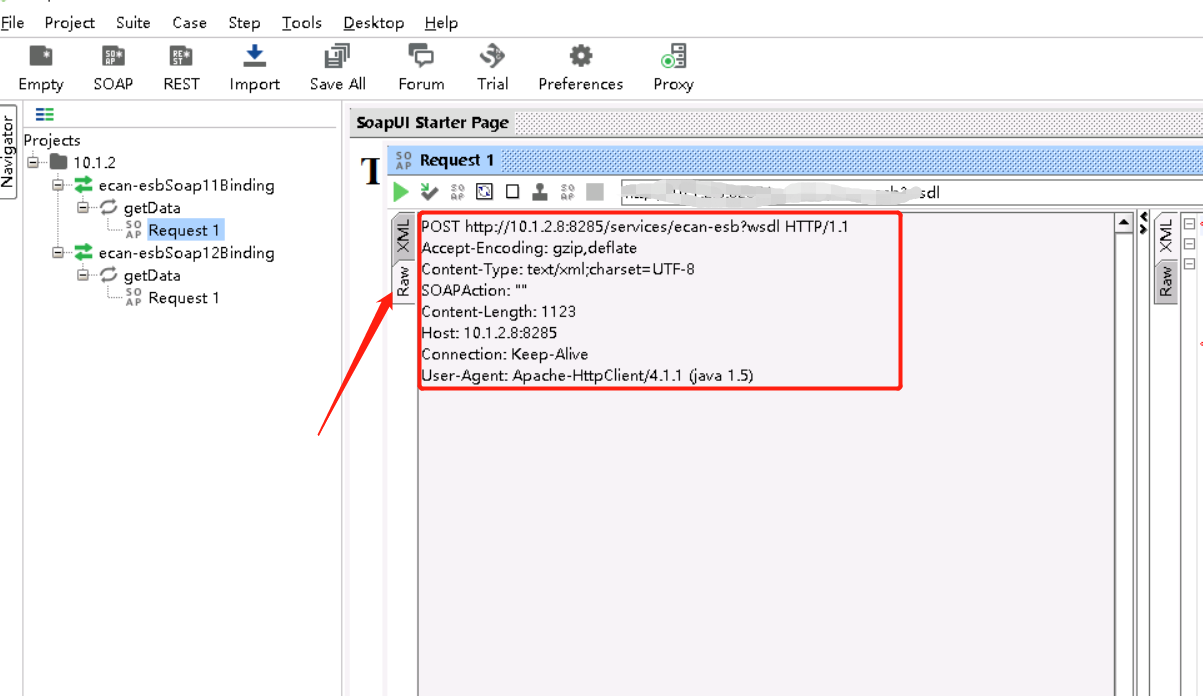Open the Help menu
This screenshot has width=1203, height=696.
click(x=441, y=22)
